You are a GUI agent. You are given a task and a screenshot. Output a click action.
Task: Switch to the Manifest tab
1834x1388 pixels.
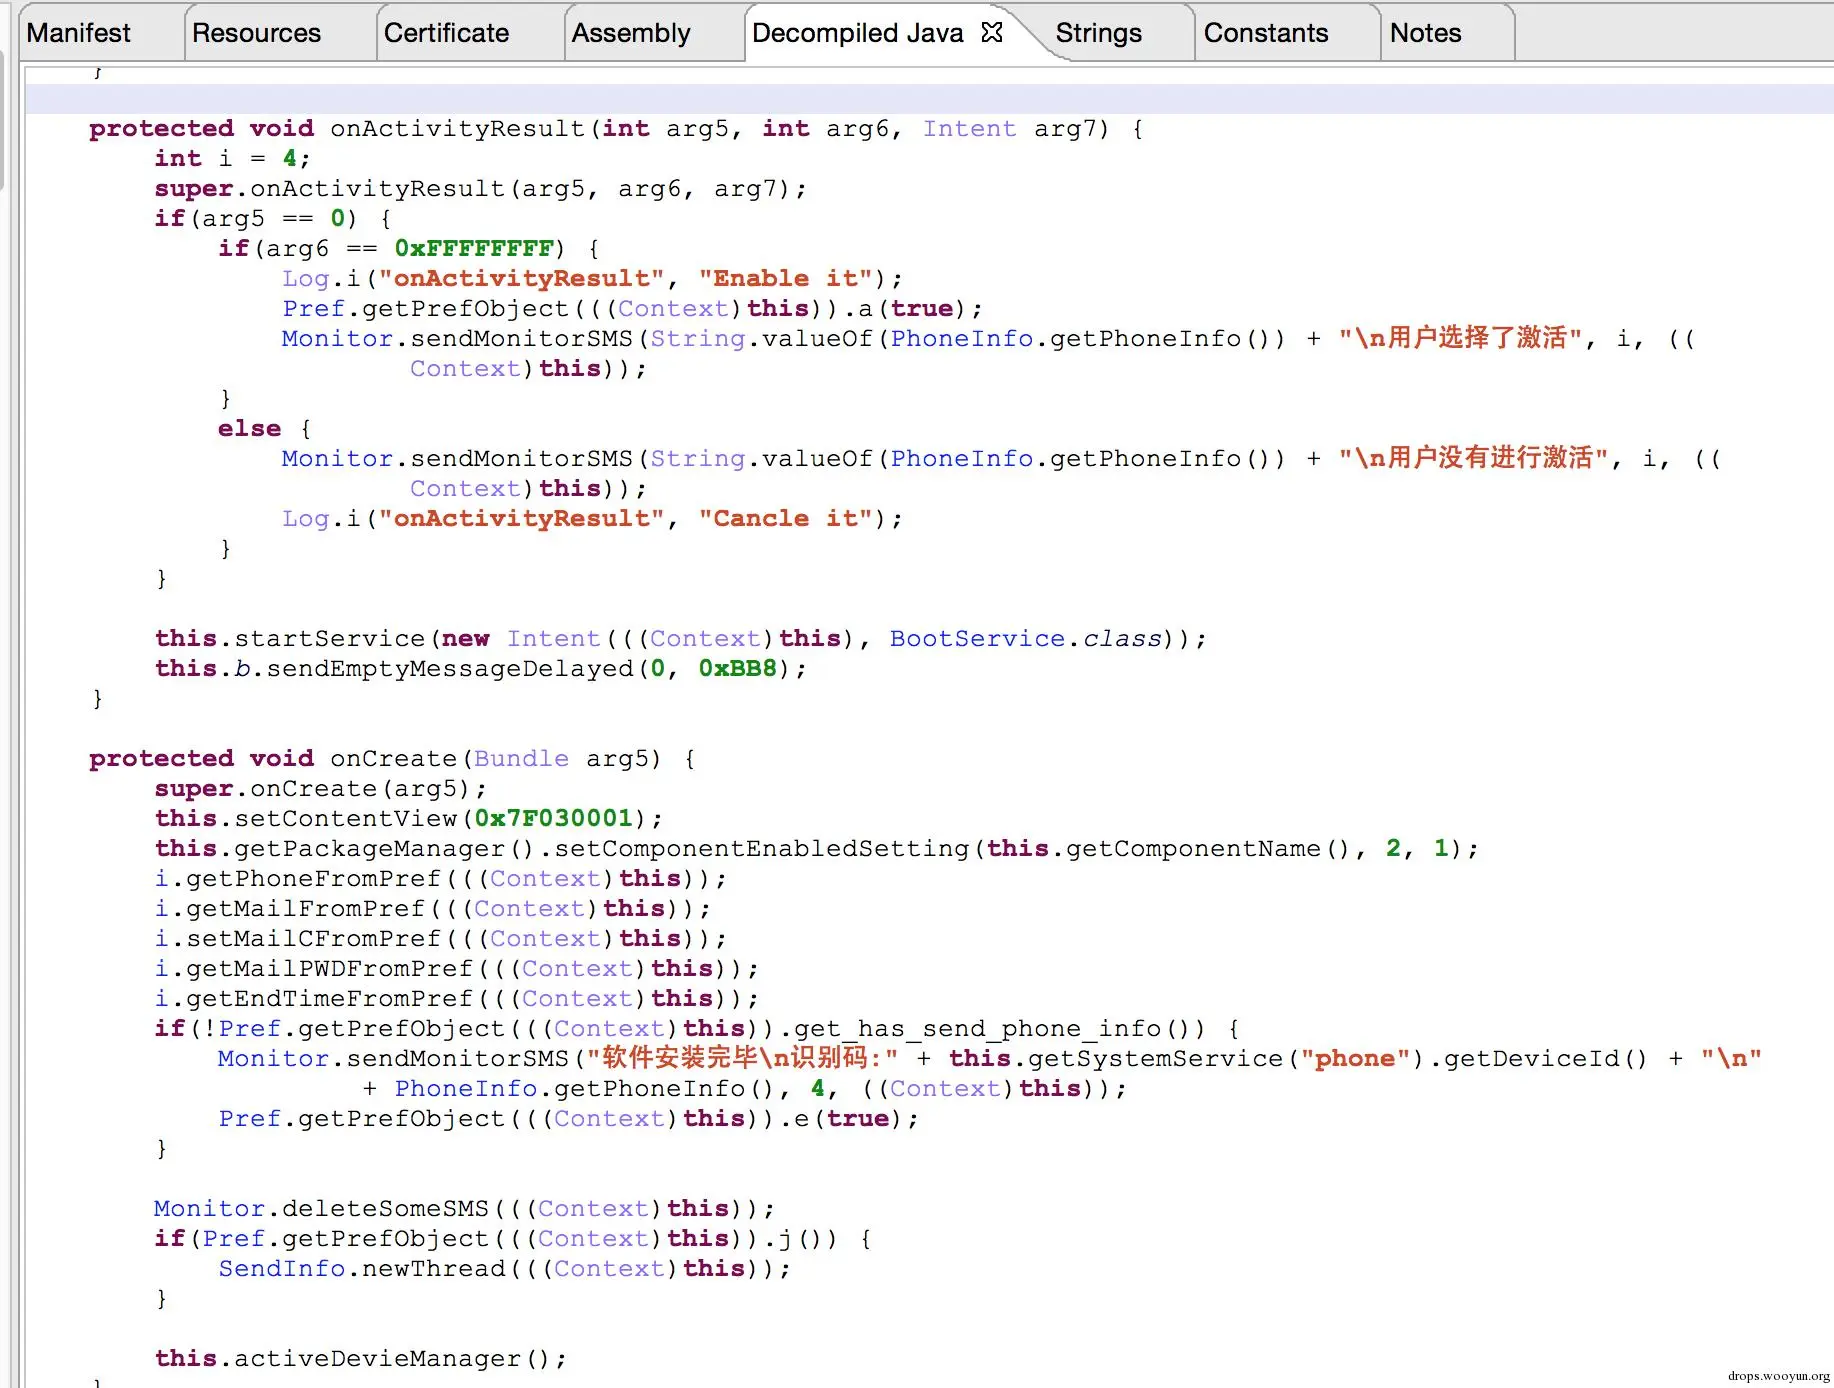point(78,33)
